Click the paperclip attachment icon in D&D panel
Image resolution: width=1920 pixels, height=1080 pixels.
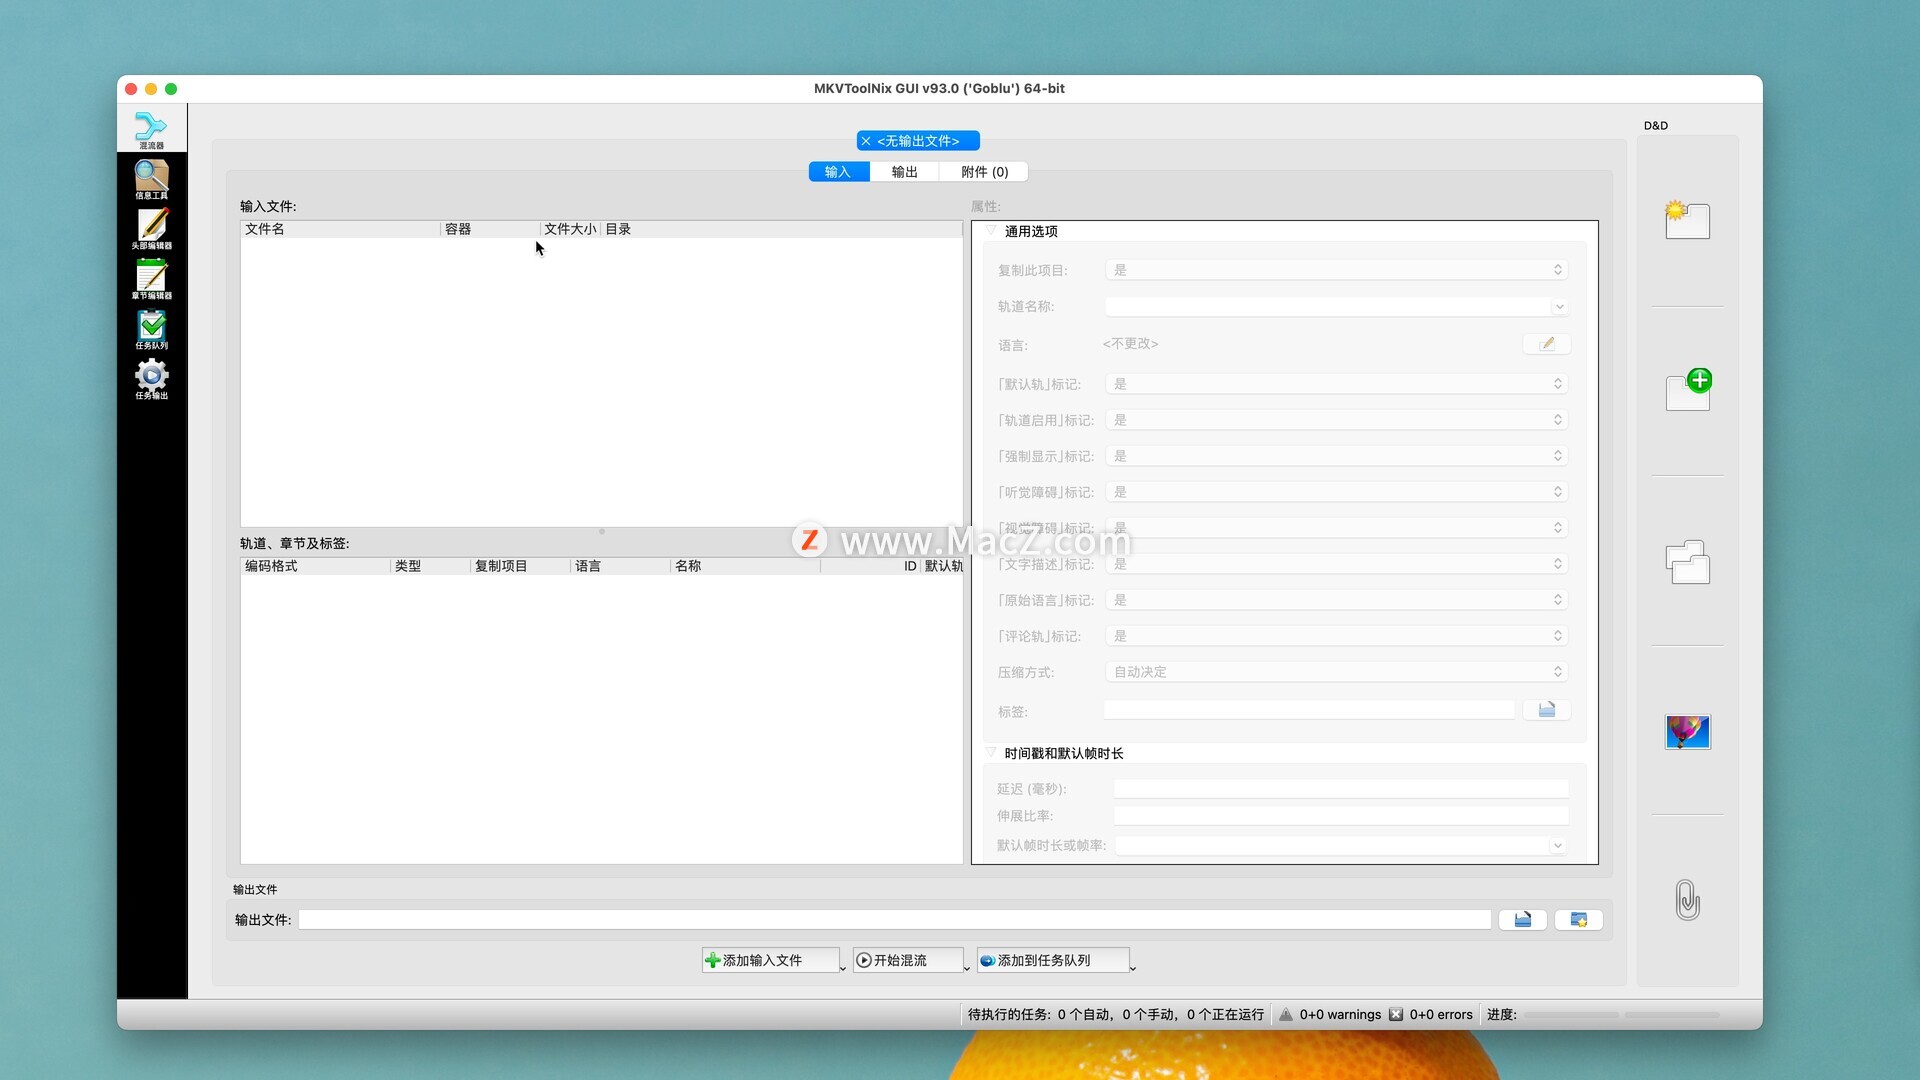(x=1687, y=900)
